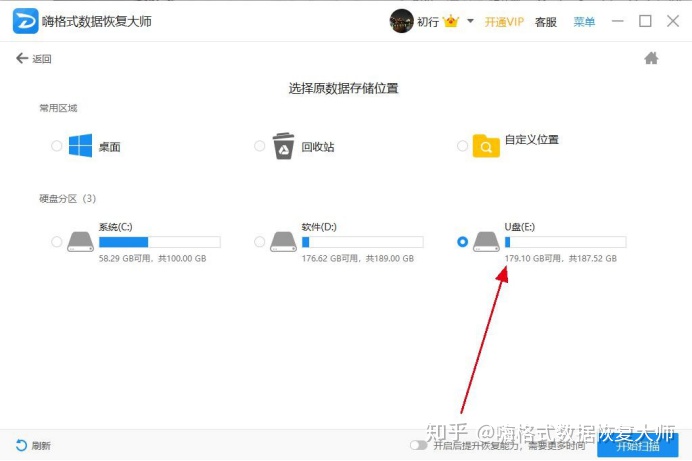Click the U盘(E:) usage bar
The width and height of the screenshot is (692, 461).
click(x=565, y=242)
